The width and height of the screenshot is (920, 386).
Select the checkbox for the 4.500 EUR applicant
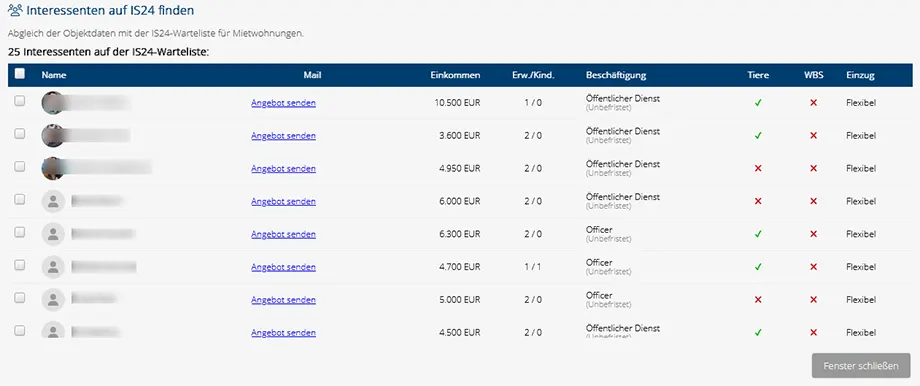(x=19, y=331)
